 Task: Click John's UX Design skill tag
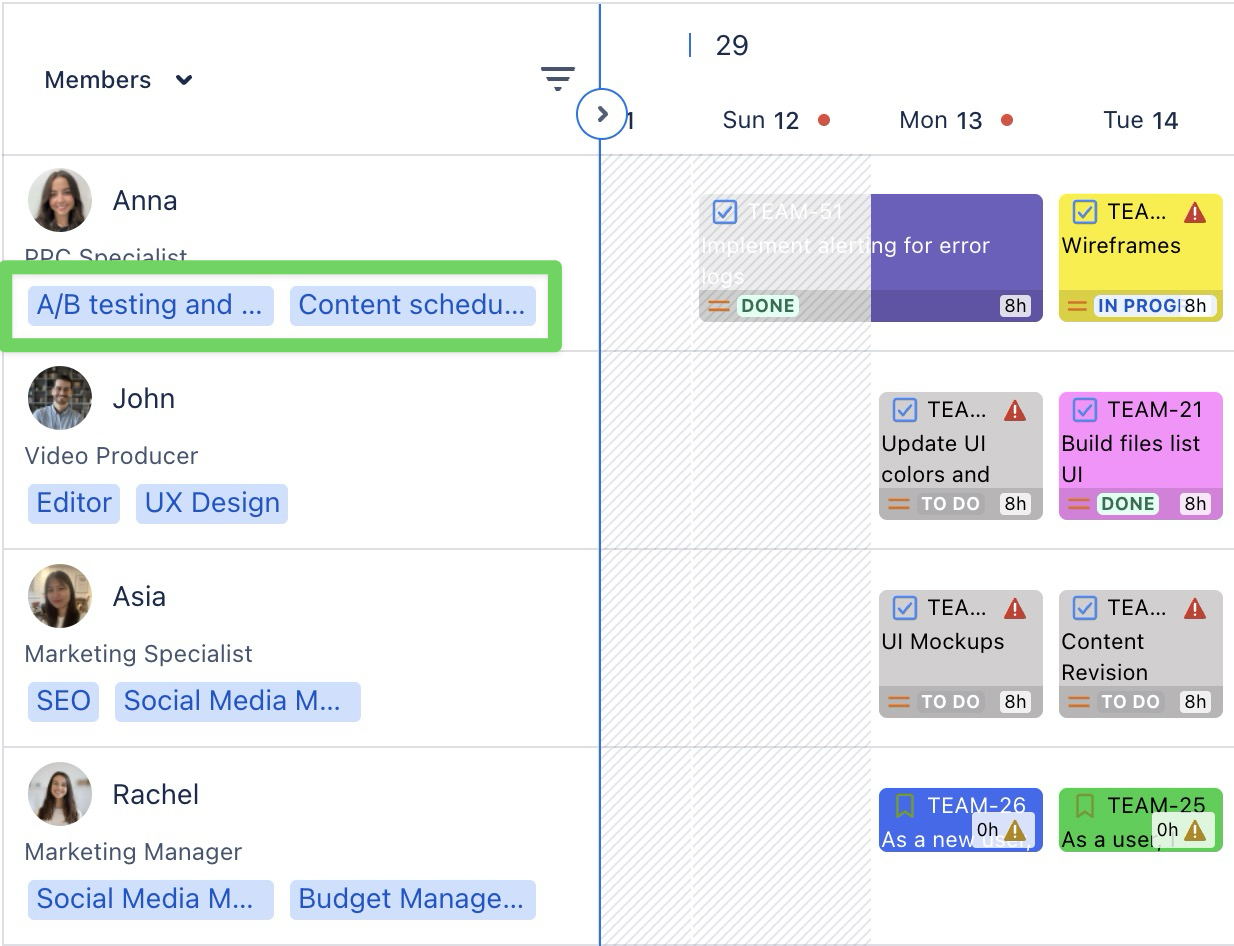coord(212,503)
